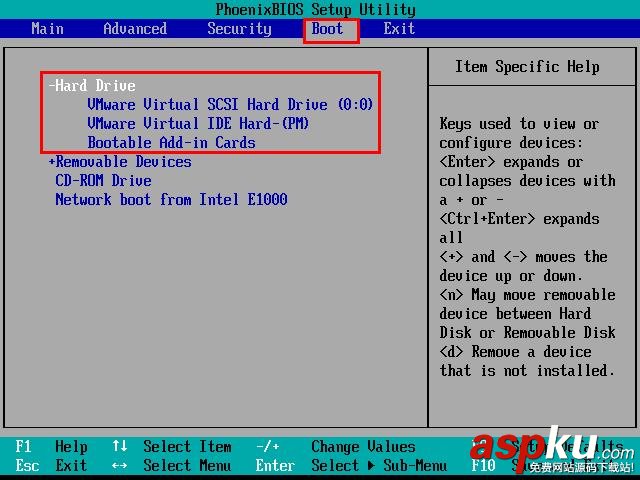Screen dimensions: 640x480
Task: Click the Esc Exit key hint
Action: coord(51,465)
